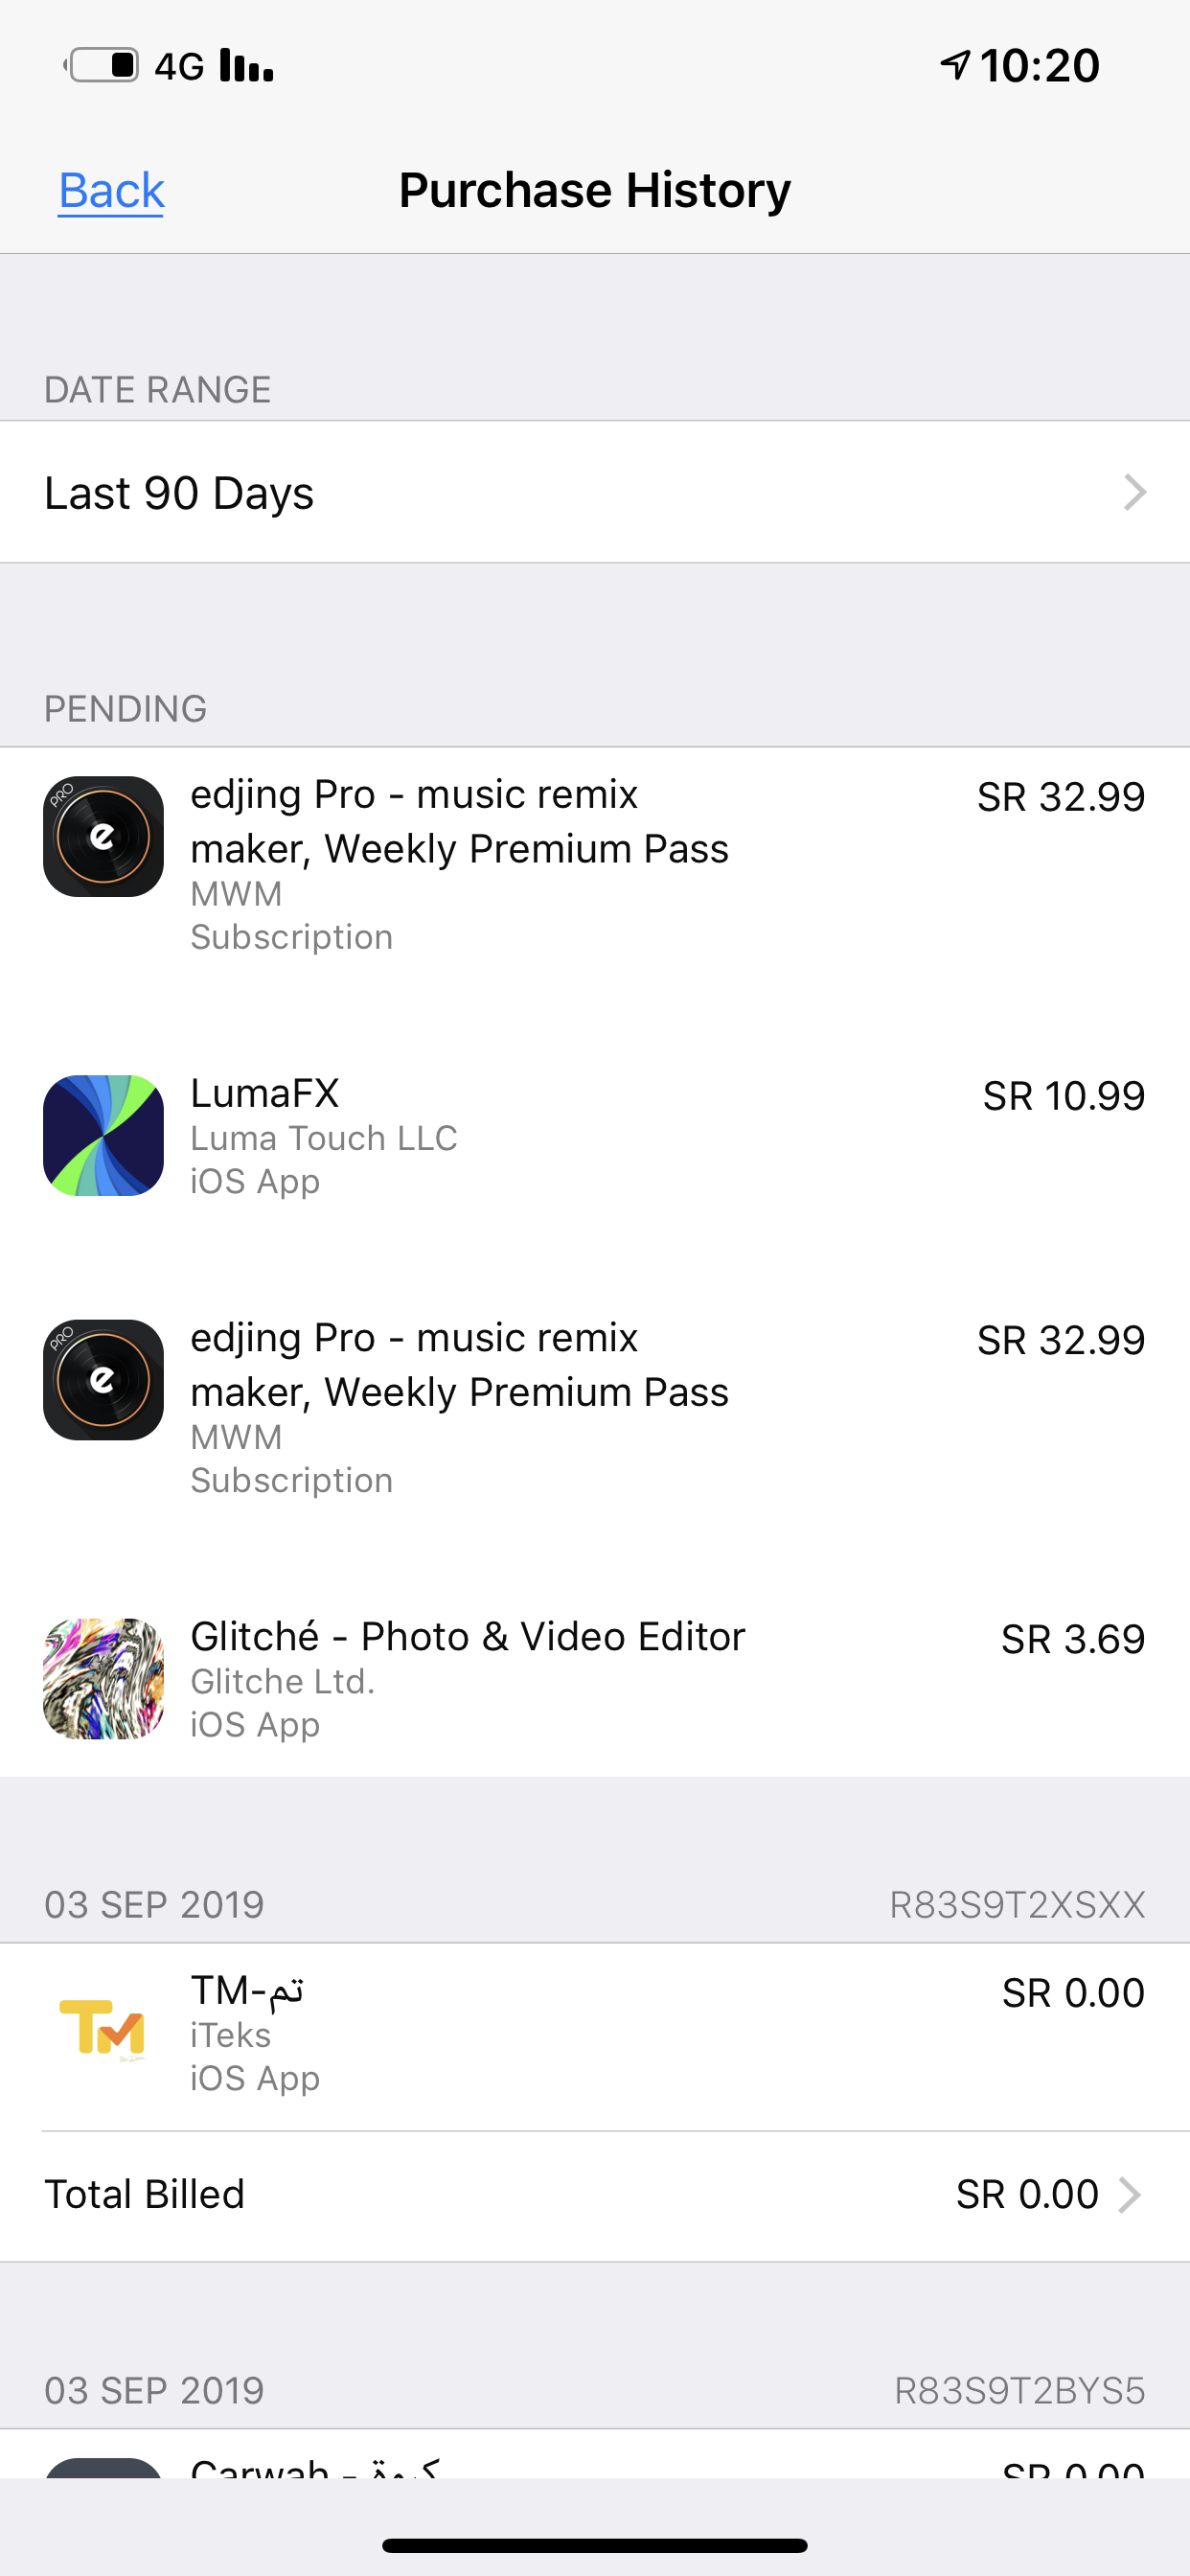
Task: Open Glitché - Photo & Video Editor entry
Action: point(468,1637)
